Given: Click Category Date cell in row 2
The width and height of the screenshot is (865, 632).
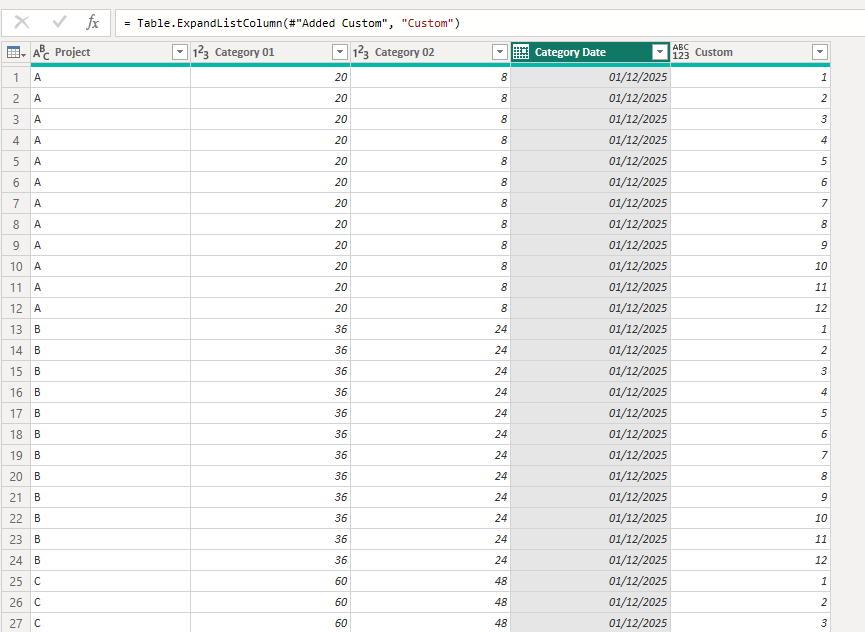Looking at the screenshot, I should click(x=590, y=99).
